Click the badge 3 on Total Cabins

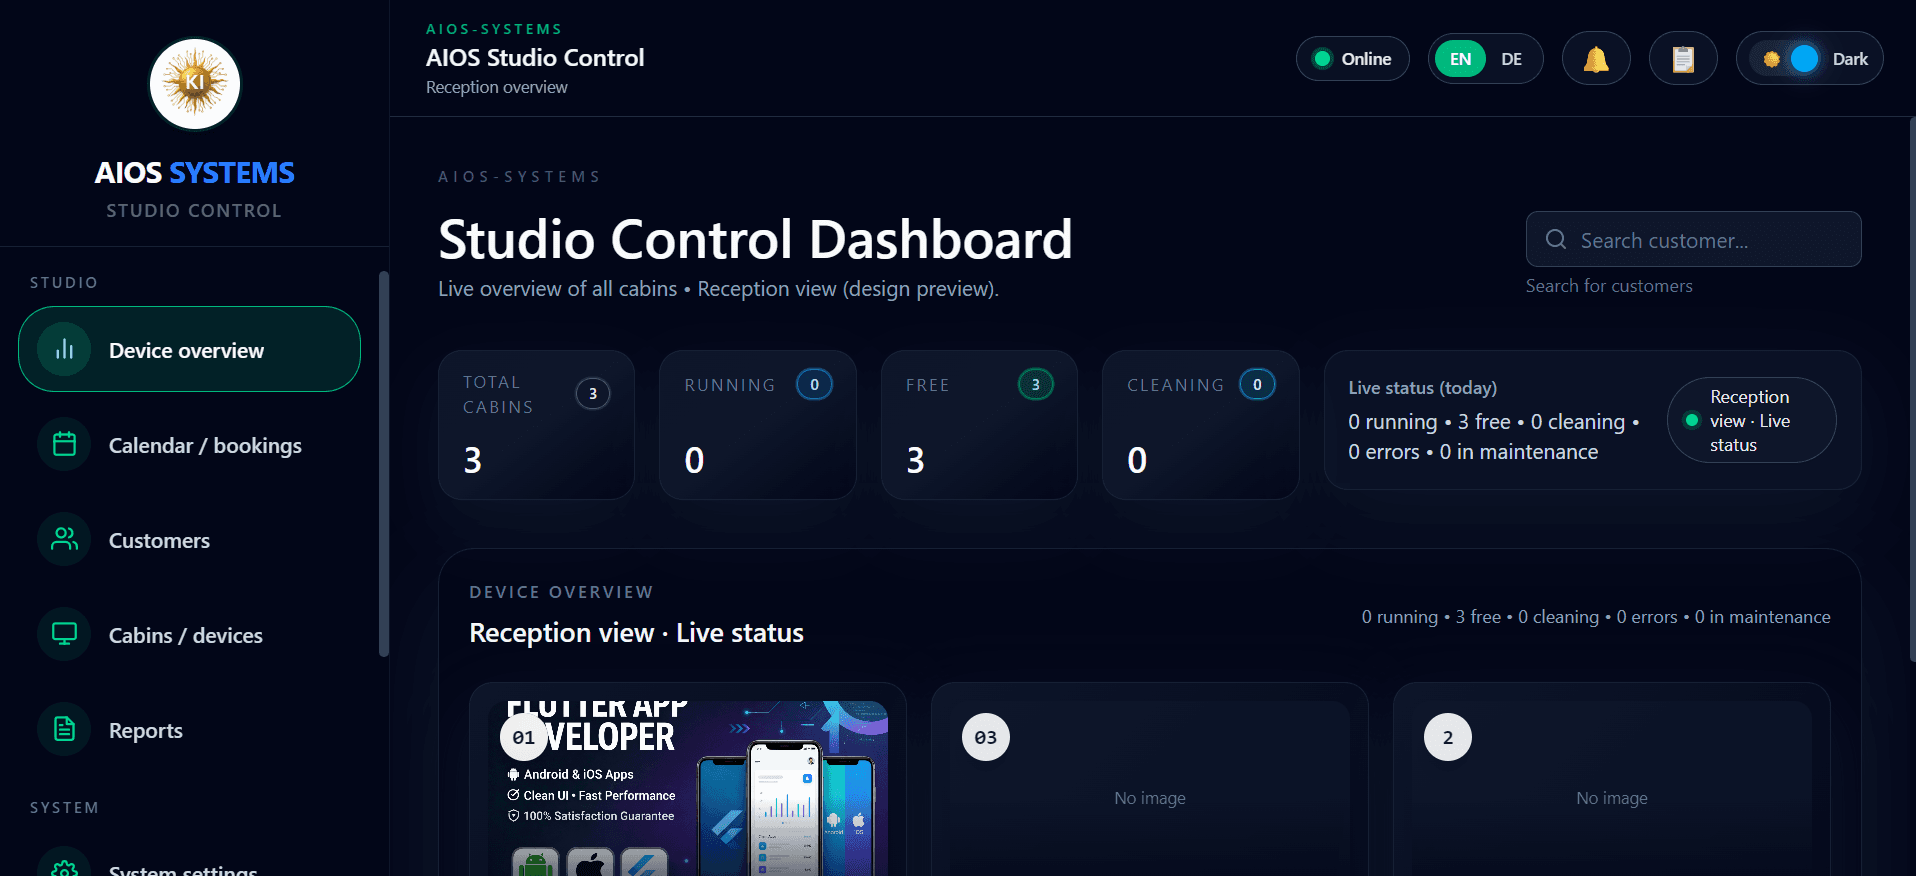[x=593, y=394]
